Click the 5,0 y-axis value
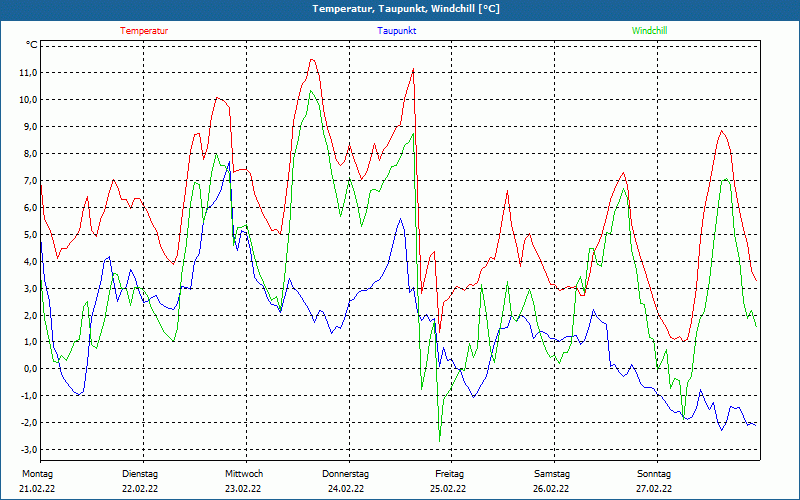 pyautogui.click(x=30, y=235)
